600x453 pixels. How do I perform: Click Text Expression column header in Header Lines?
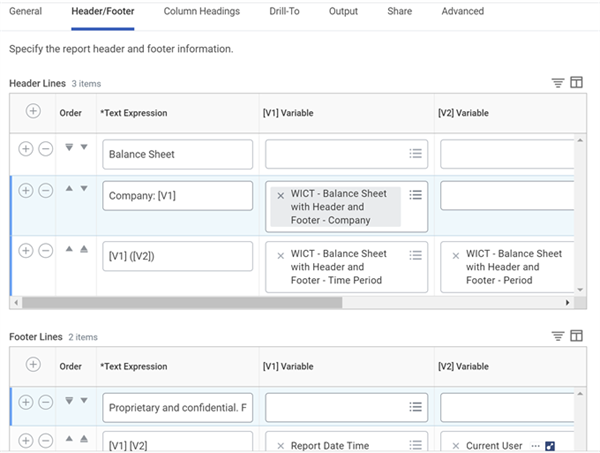pos(134,113)
